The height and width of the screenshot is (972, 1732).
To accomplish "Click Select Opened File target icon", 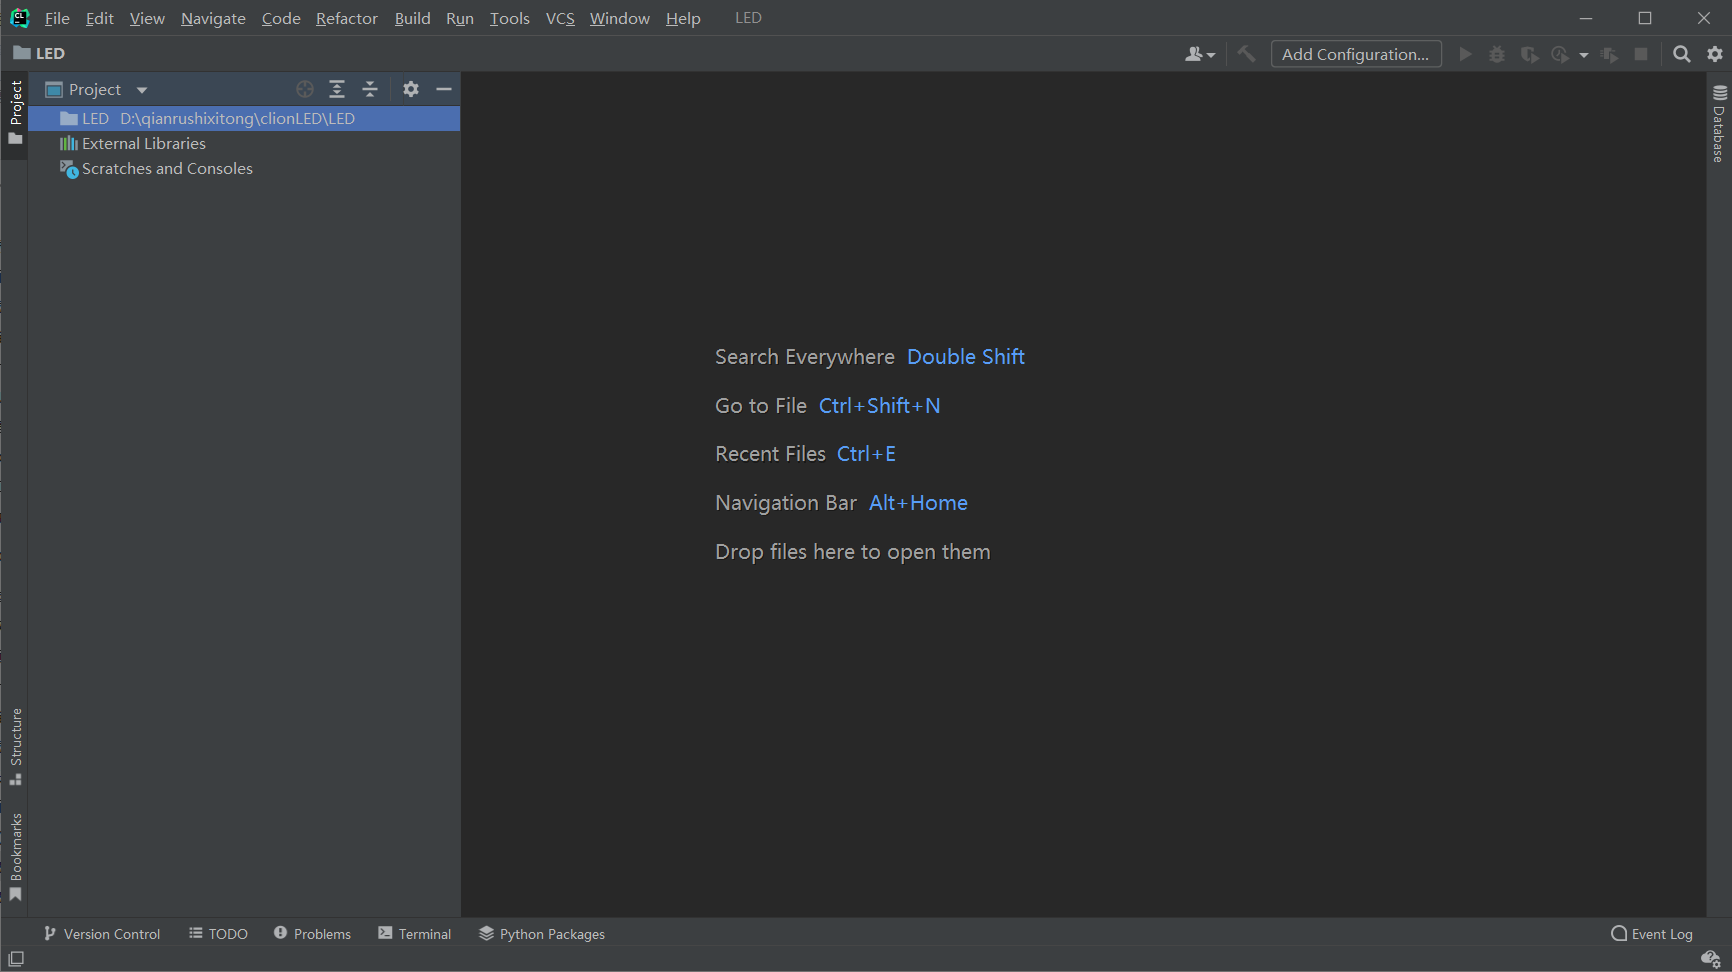I will (305, 89).
